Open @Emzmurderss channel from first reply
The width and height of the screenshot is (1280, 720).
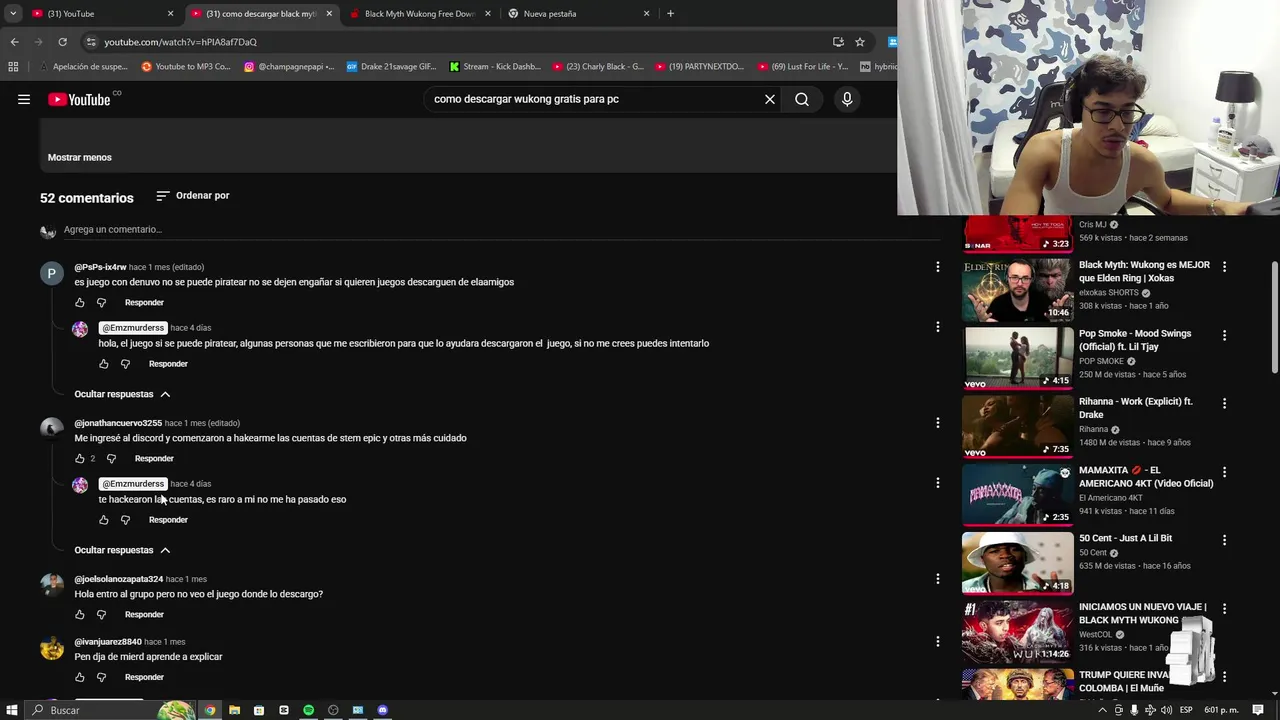(133, 328)
